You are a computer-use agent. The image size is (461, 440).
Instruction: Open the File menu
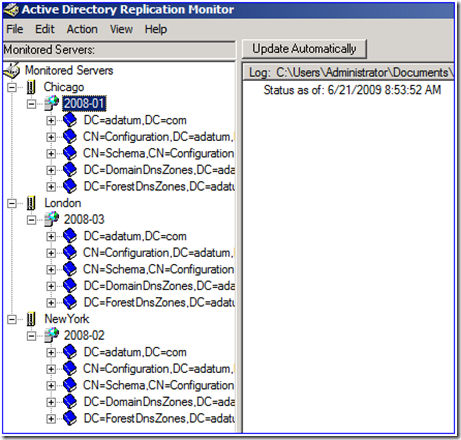(x=15, y=29)
